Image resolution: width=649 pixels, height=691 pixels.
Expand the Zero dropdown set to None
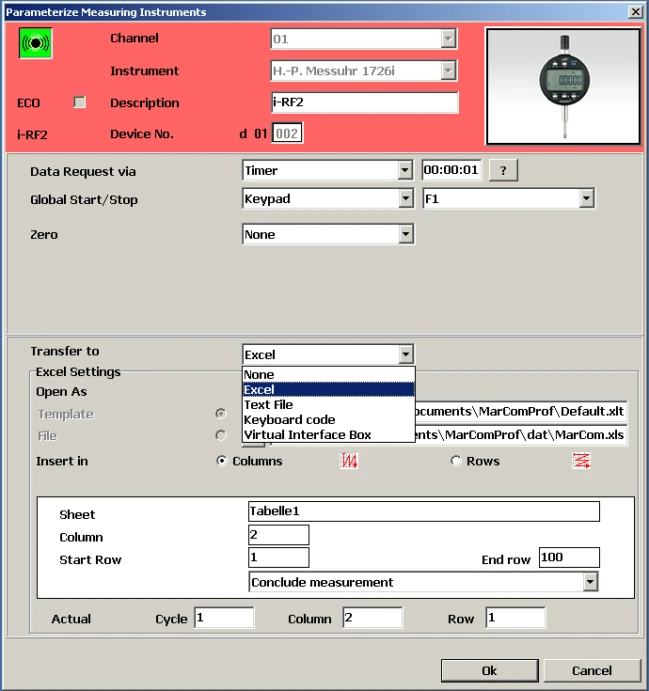(405, 234)
